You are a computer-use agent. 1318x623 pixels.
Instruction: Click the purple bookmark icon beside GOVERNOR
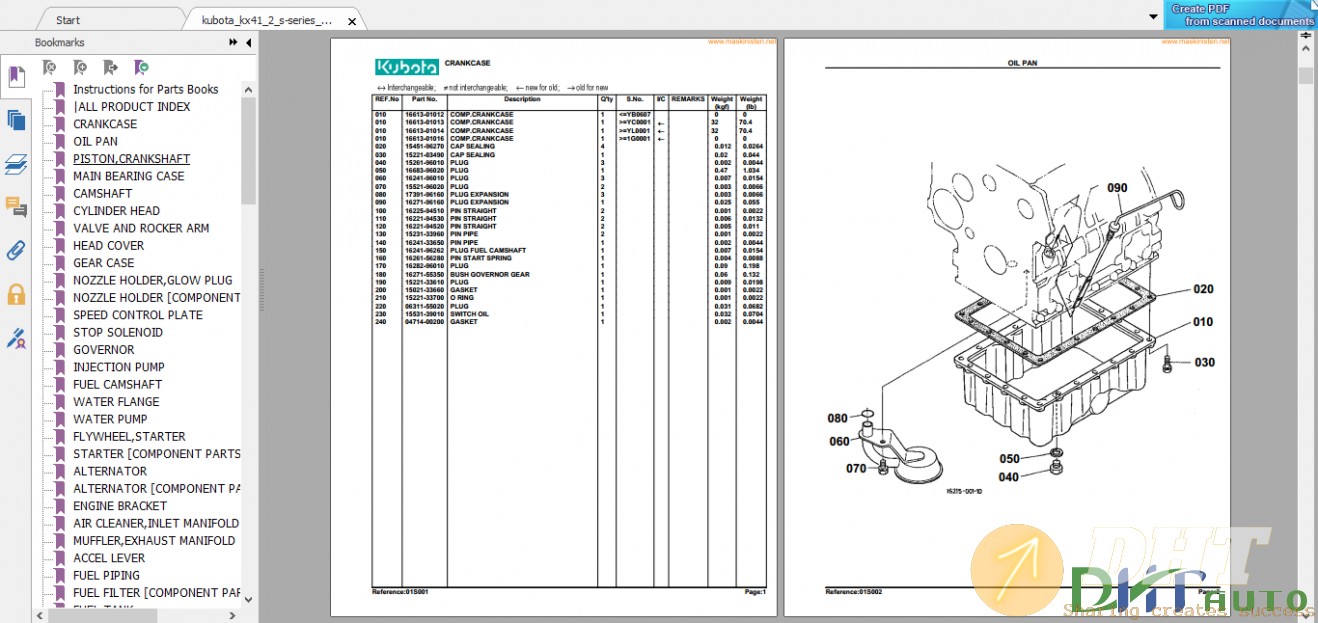click(60, 350)
